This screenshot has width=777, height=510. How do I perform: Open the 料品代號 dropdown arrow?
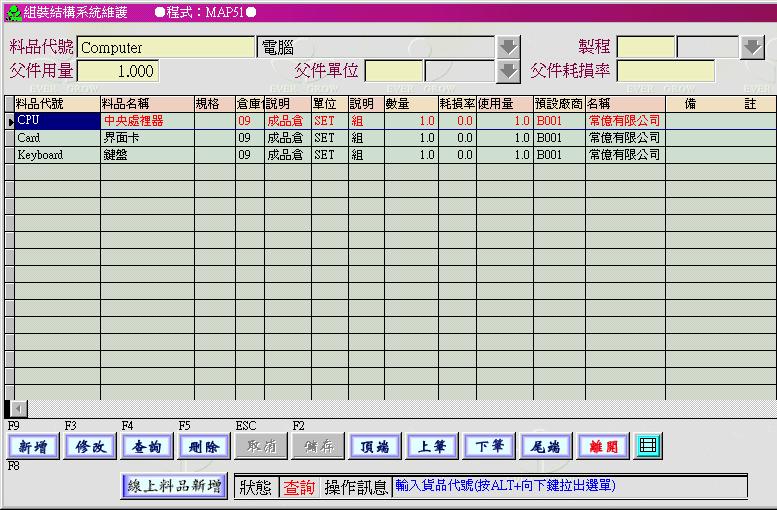509,47
